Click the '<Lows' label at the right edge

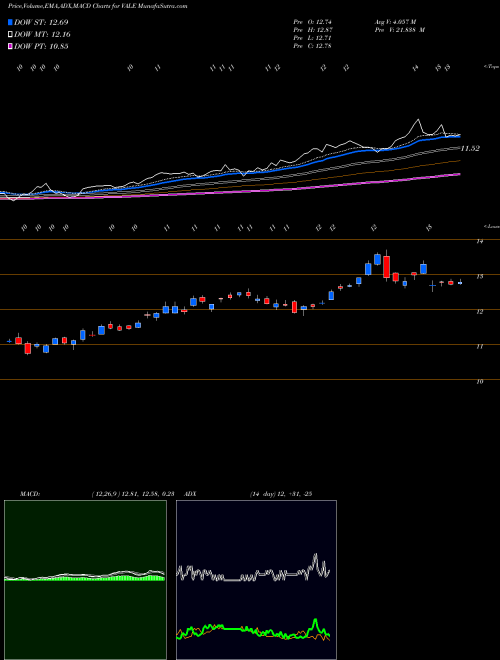(x=491, y=226)
